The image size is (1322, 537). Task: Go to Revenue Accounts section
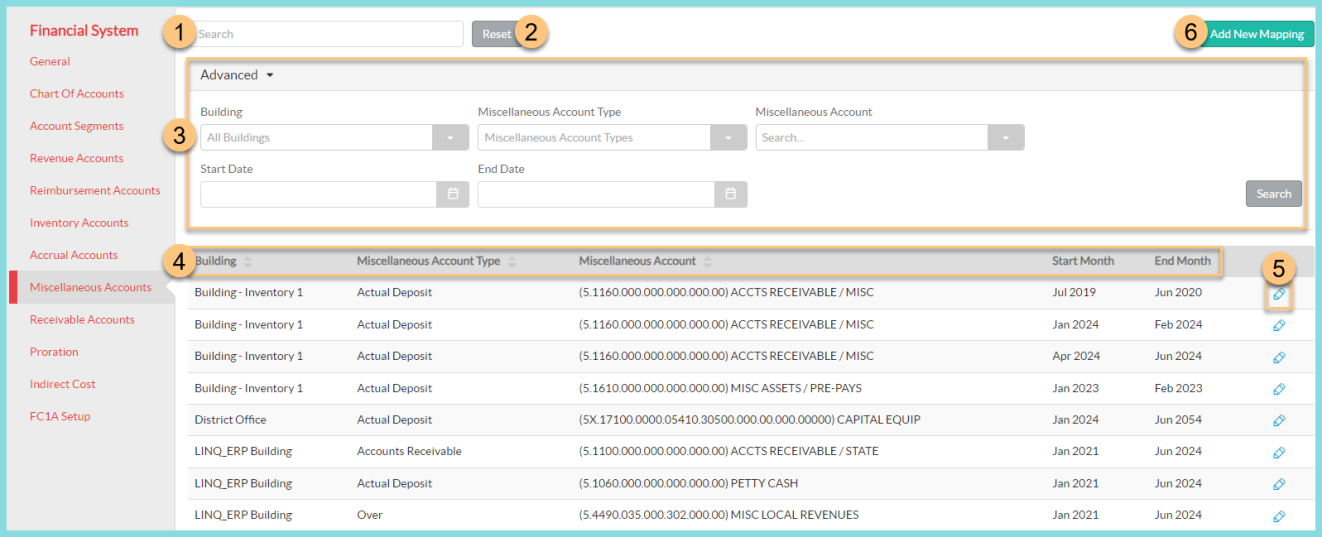[x=77, y=158]
